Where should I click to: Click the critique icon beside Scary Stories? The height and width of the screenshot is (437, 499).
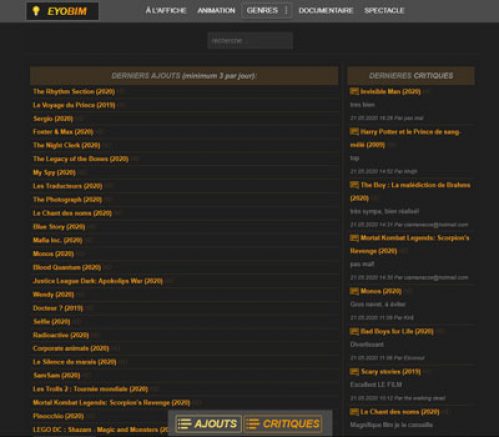(354, 372)
